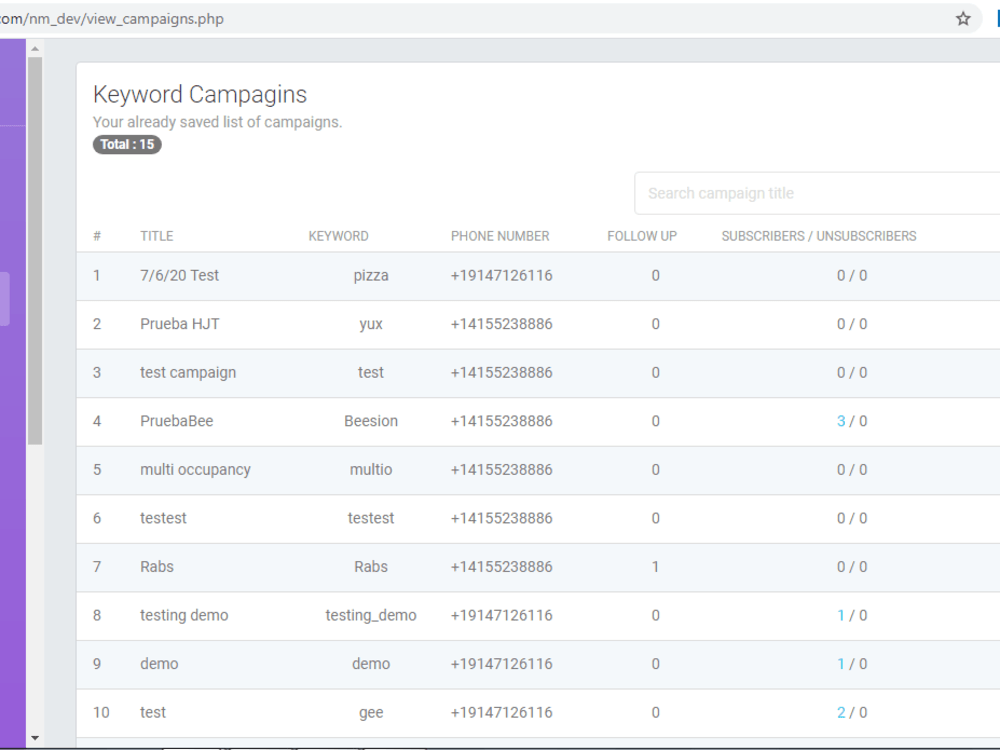Click the Total : 15 badge

[128, 144]
